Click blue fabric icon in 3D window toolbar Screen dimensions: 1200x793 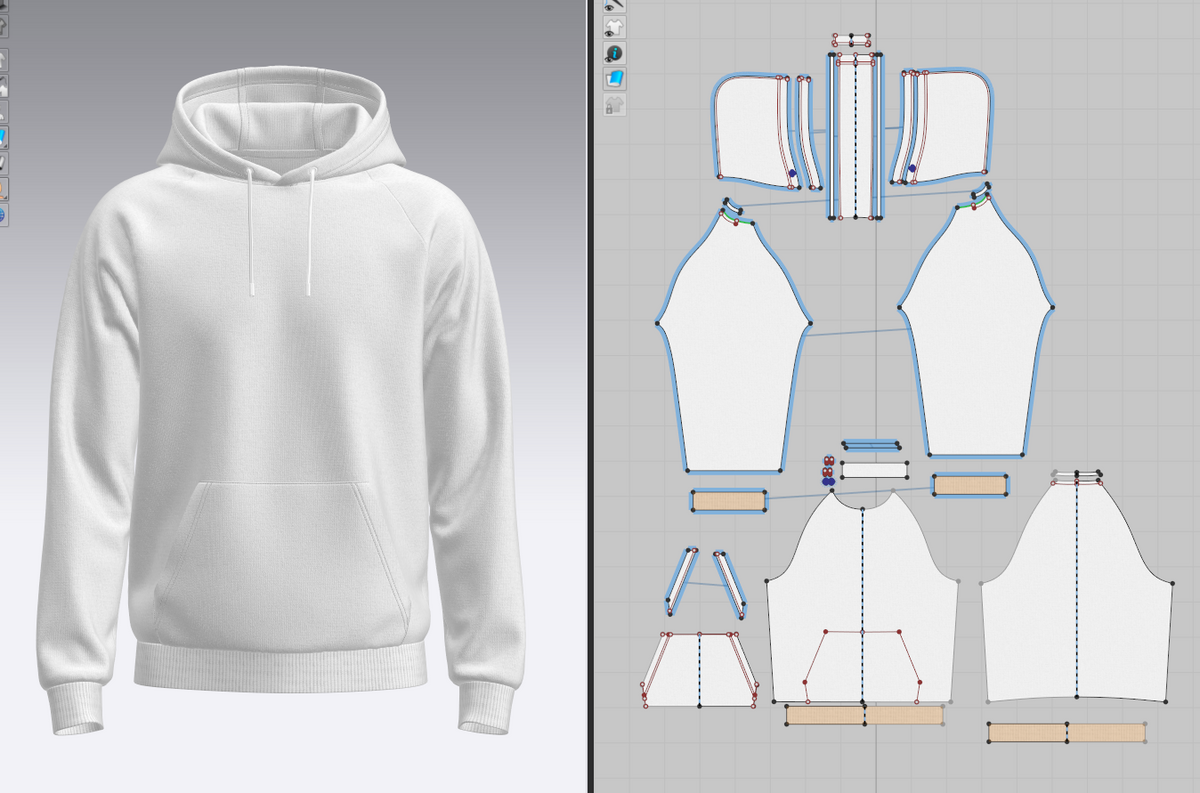coord(3,137)
